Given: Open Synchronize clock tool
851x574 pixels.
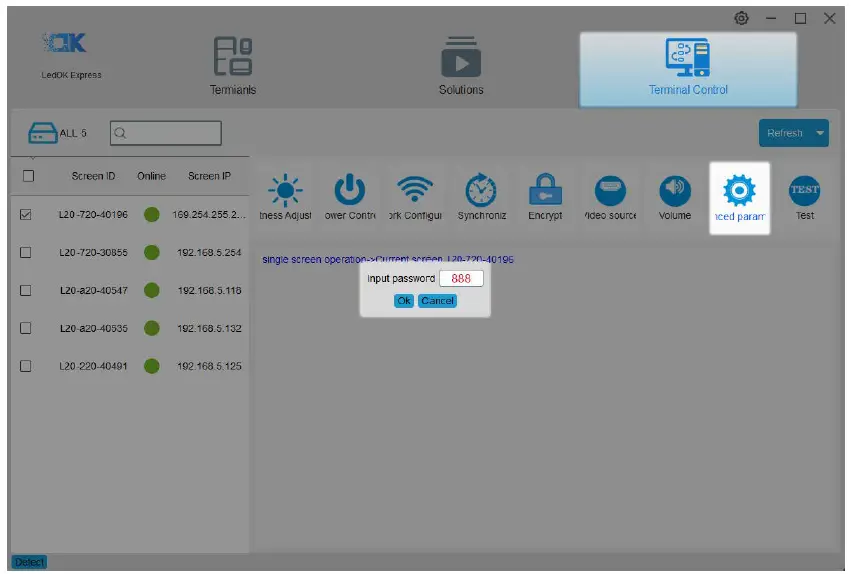Looking at the screenshot, I should pyautogui.click(x=481, y=197).
